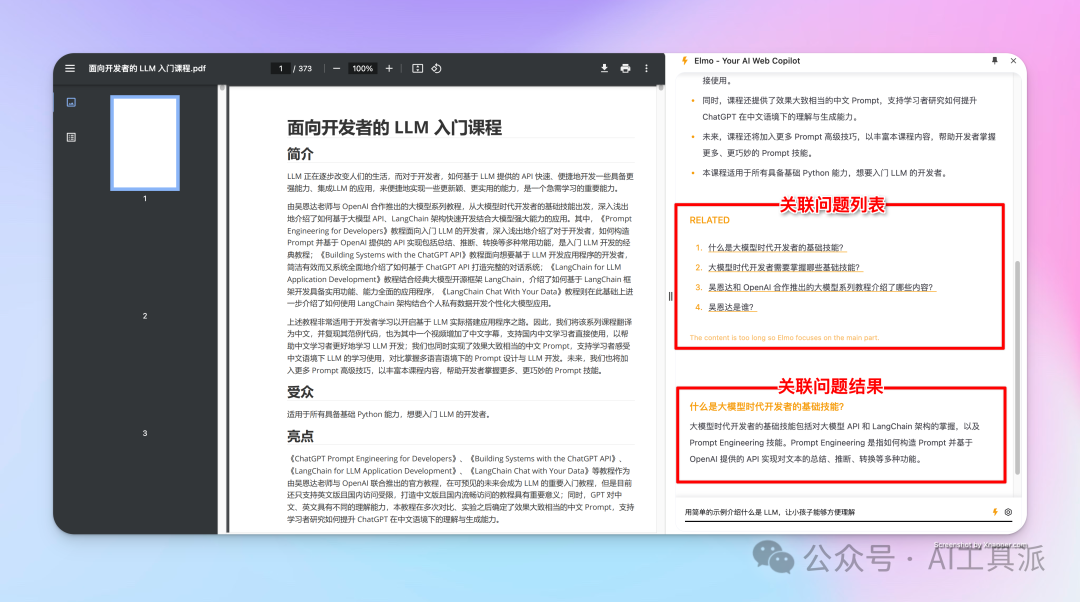The image size is (1080, 602).
Task: Show thumbnails view in sidebar
Action: [71, 103]
